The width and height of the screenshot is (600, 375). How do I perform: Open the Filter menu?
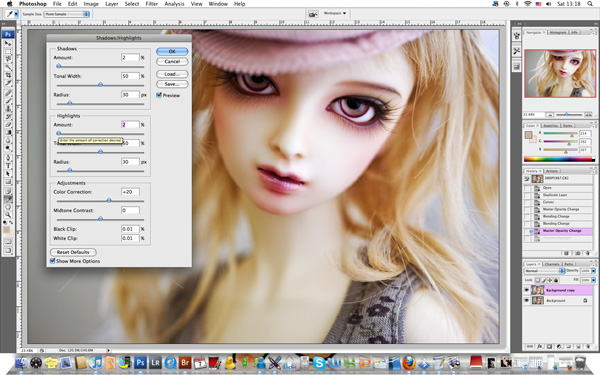(x=152, y=4)
